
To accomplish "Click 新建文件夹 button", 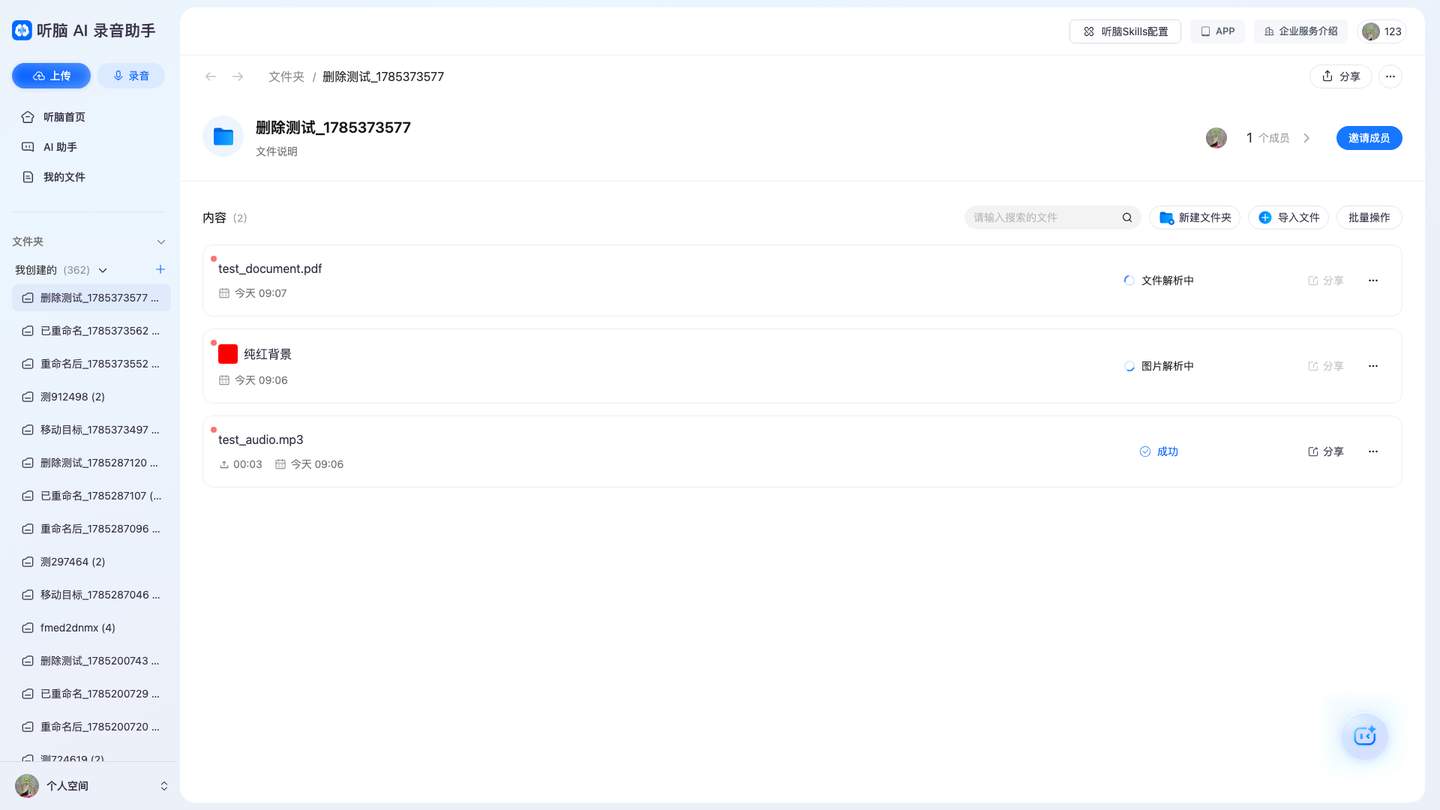I will pyautogui.click(x=1195, y=217).
